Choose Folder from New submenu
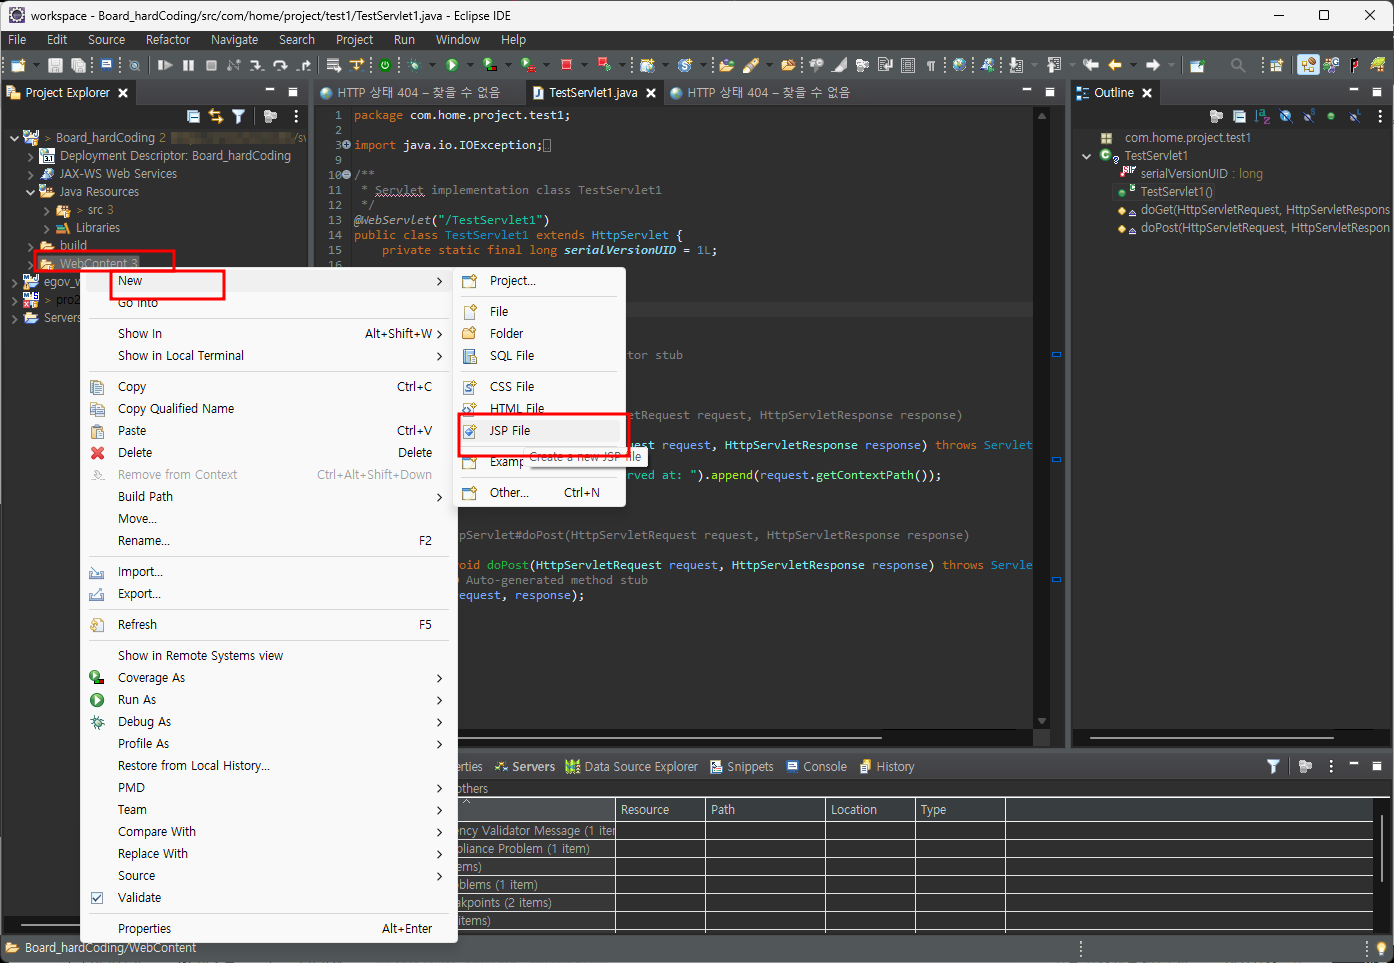 coord(540,334)
